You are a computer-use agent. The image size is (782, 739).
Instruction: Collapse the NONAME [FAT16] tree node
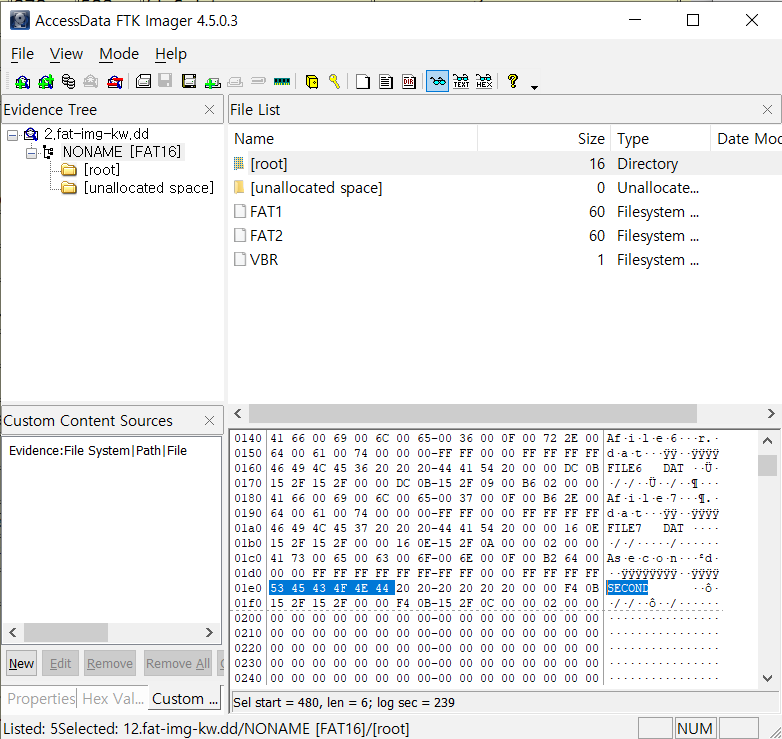pos(31,153)
